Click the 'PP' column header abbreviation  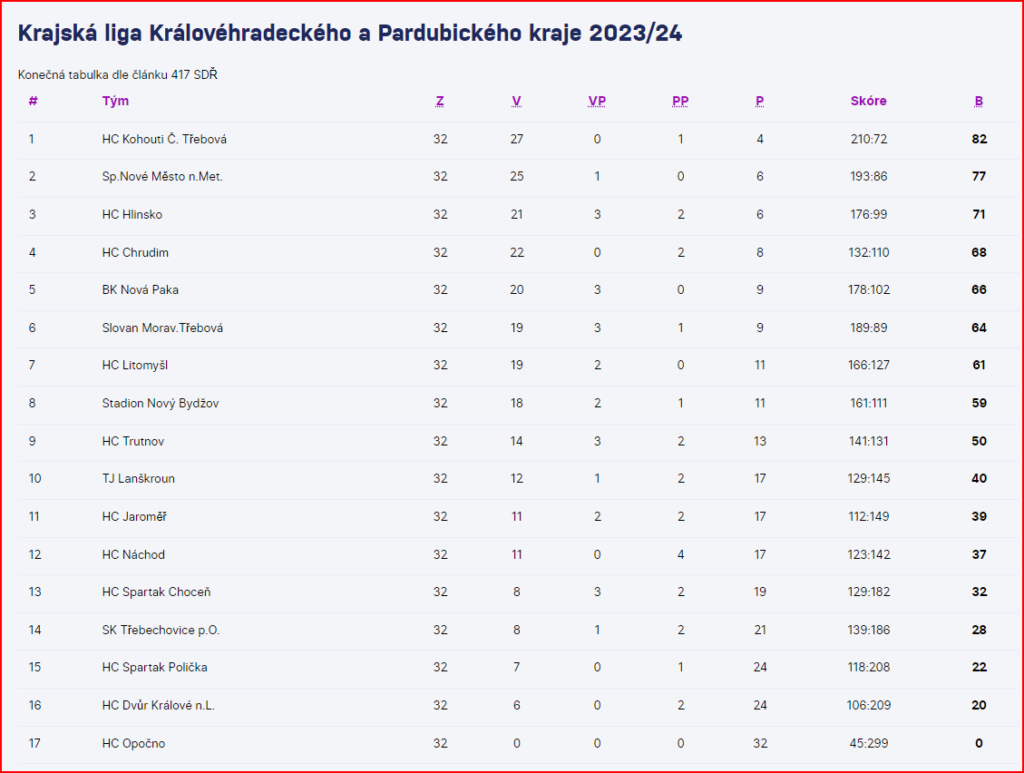pyautogui.click(x=680, y=101)
